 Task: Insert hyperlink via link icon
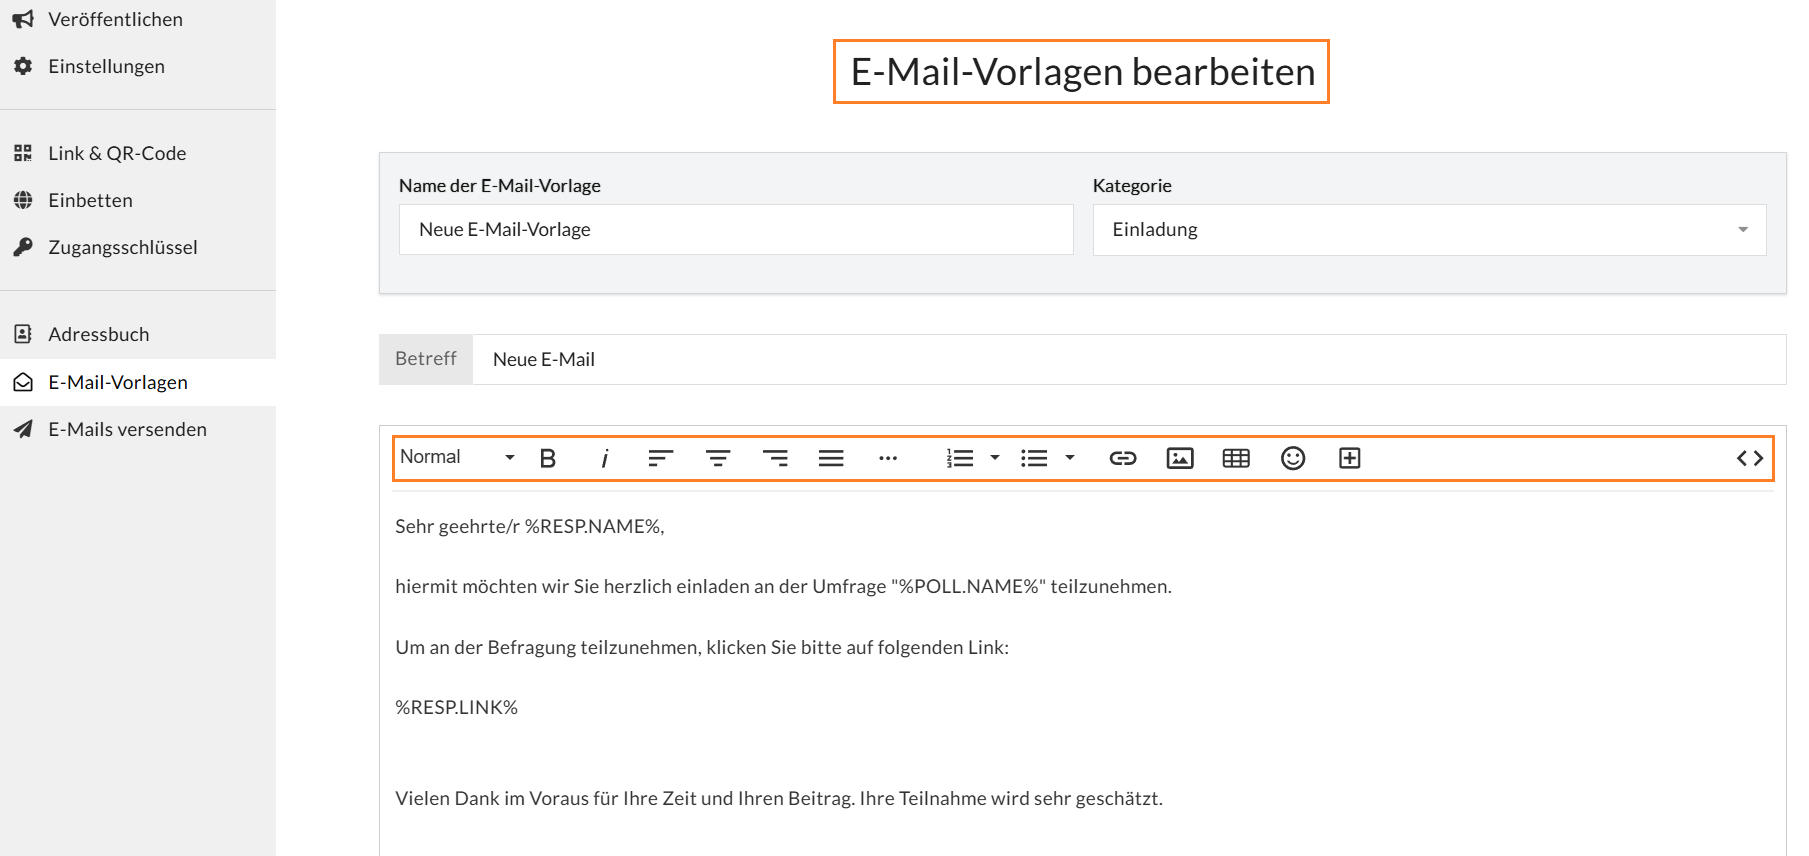coord(1123,458)
